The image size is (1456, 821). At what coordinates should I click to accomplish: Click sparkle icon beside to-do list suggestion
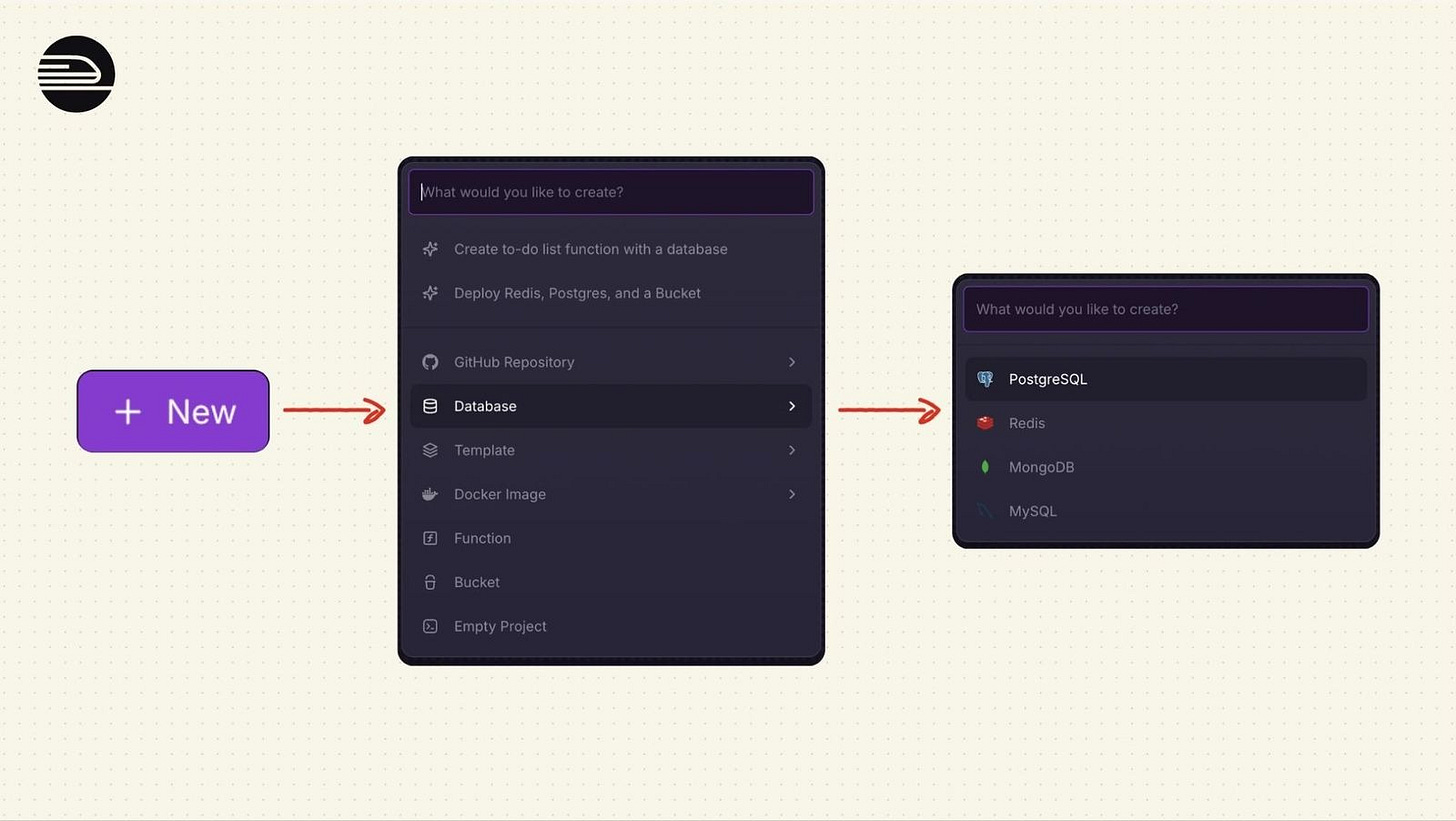430,249
